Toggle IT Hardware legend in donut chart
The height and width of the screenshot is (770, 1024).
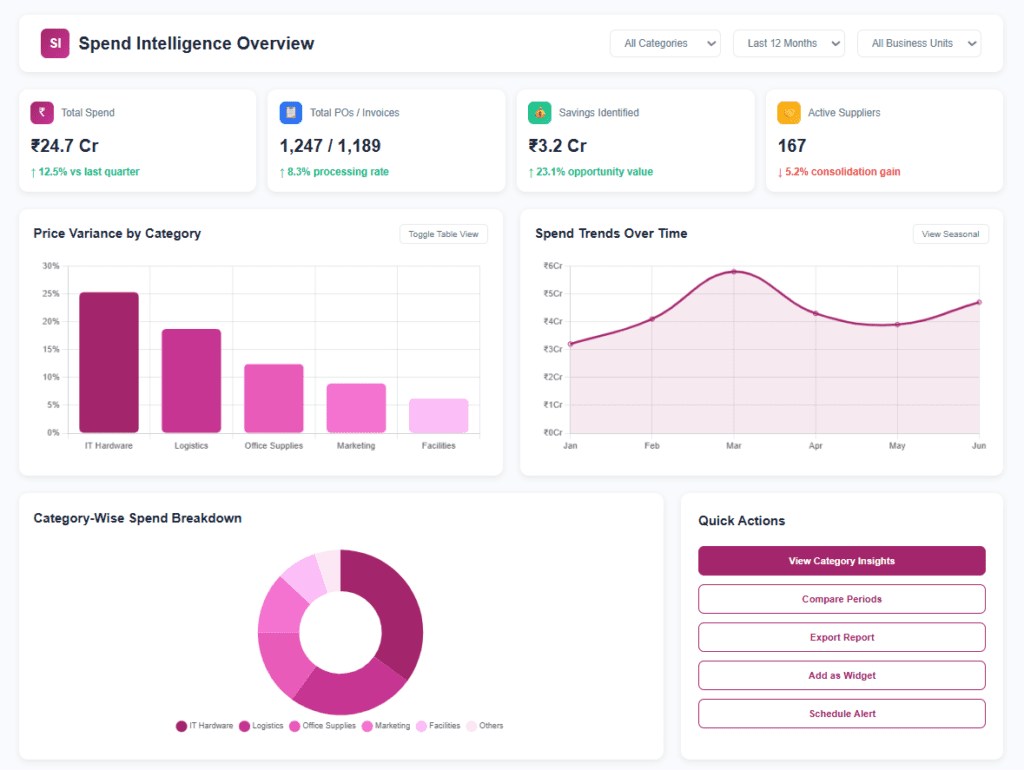204,726
